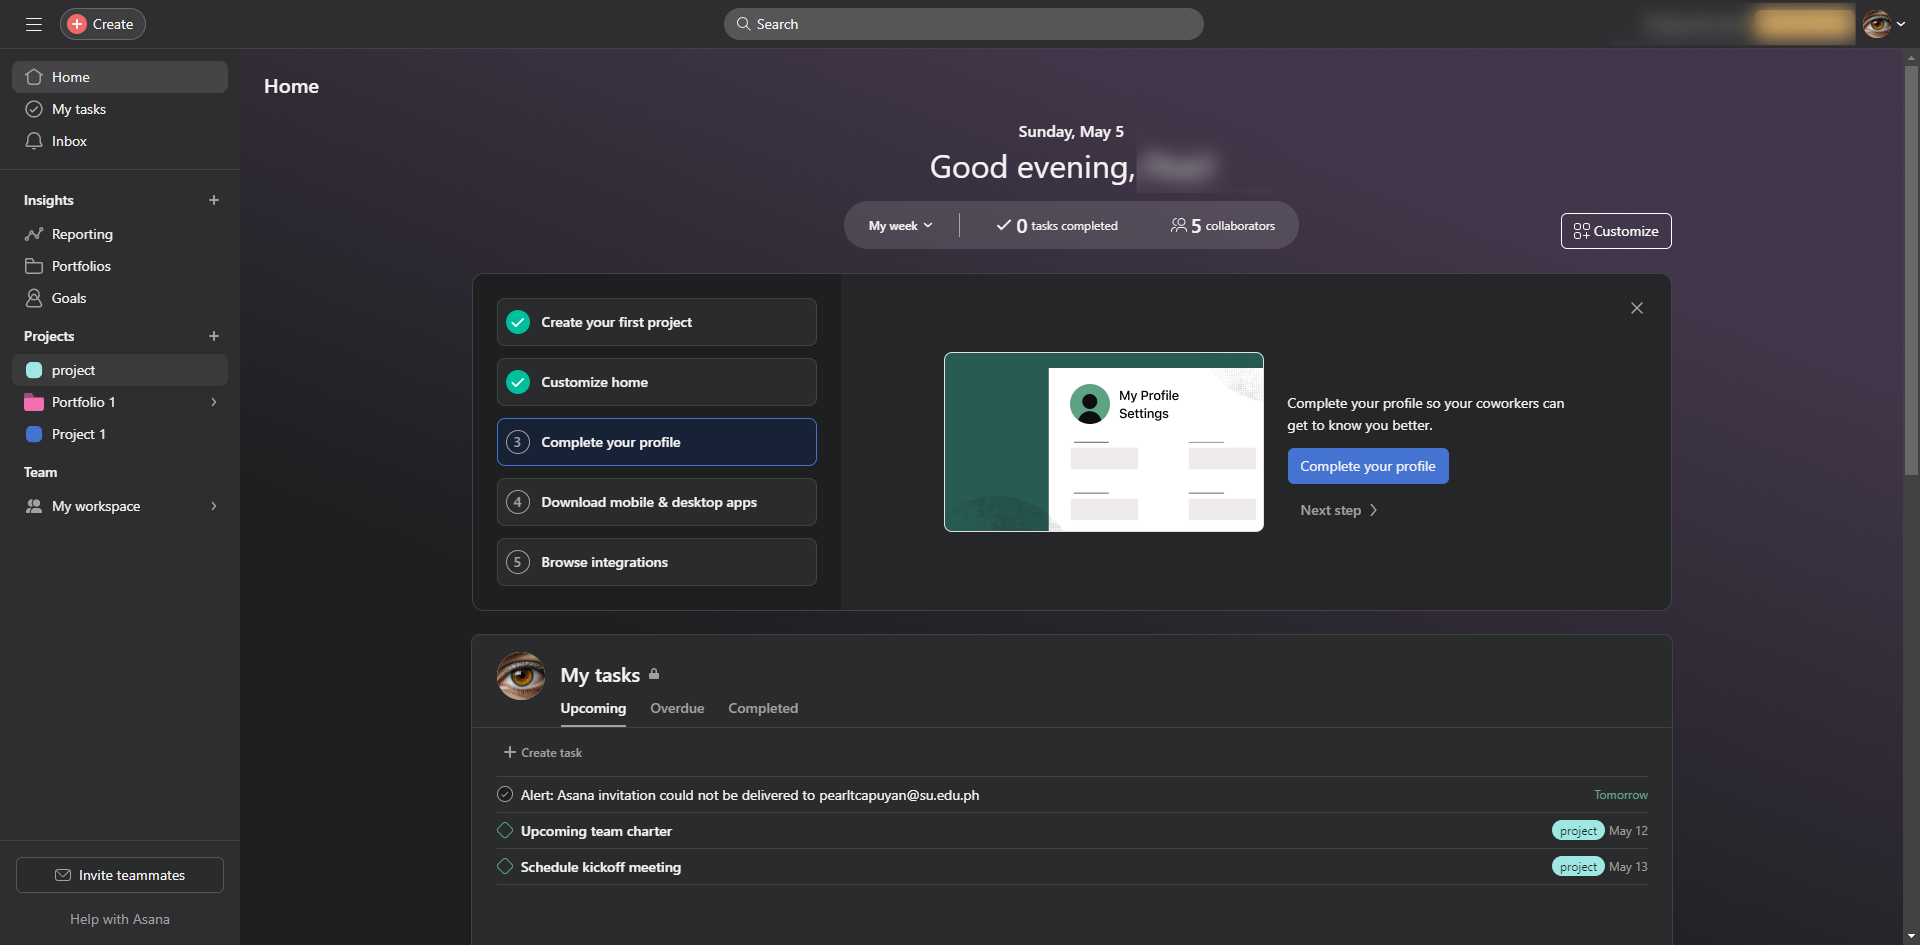Click the My tasks checkmark icon
This screenshot has width=1920, height=945.
click(x=34, y=109)
